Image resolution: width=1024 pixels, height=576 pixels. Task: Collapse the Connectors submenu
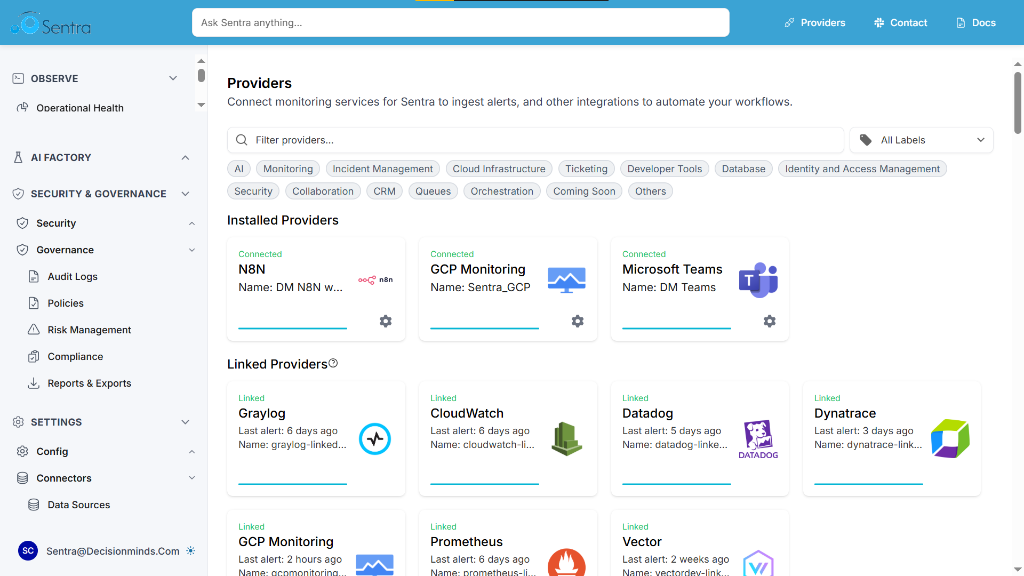point(192,478)
